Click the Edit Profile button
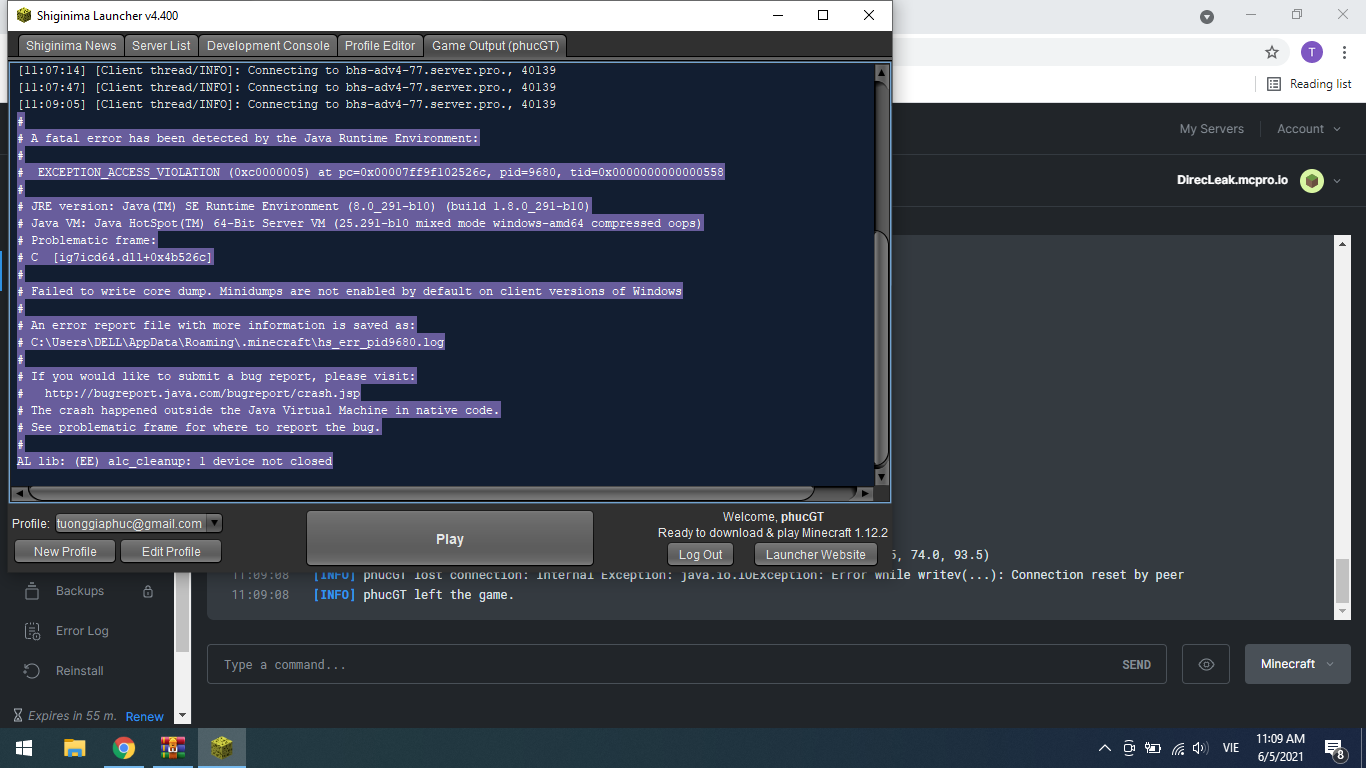This screenshot has height=768, width=1366. click(x=171, y=551)
